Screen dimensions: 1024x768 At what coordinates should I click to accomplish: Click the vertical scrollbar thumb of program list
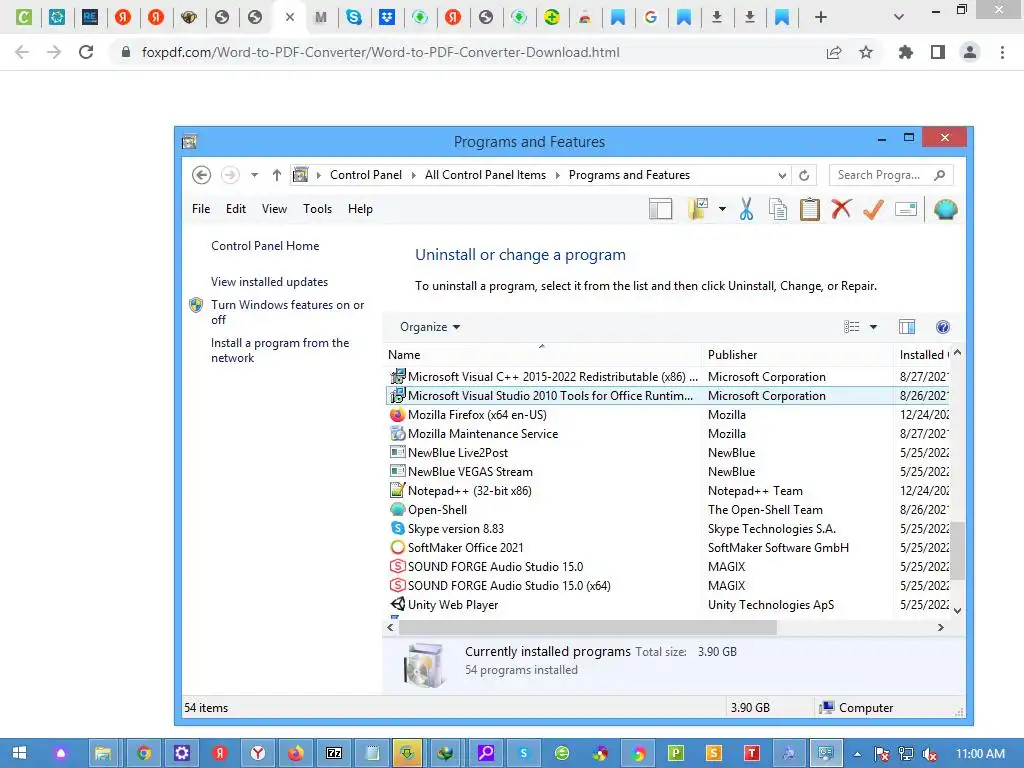[957, 551]
